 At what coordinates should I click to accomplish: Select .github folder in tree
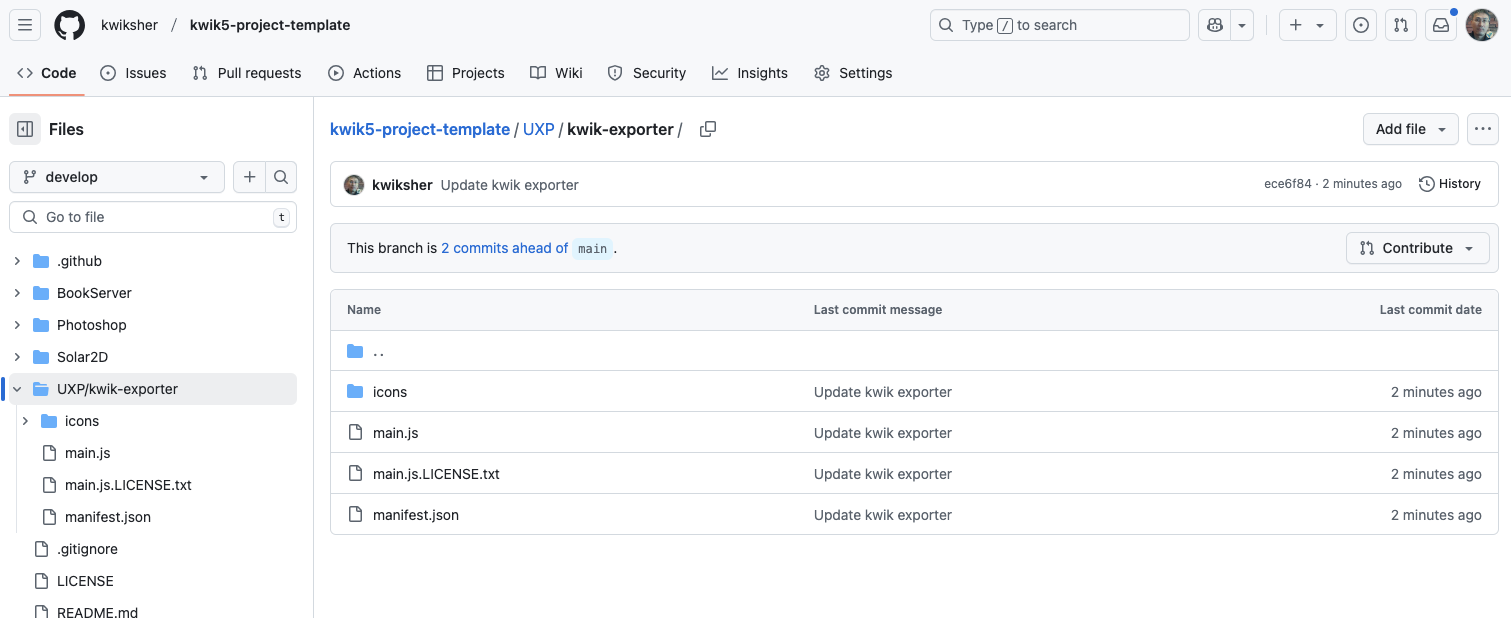click(x=79, y=261)
